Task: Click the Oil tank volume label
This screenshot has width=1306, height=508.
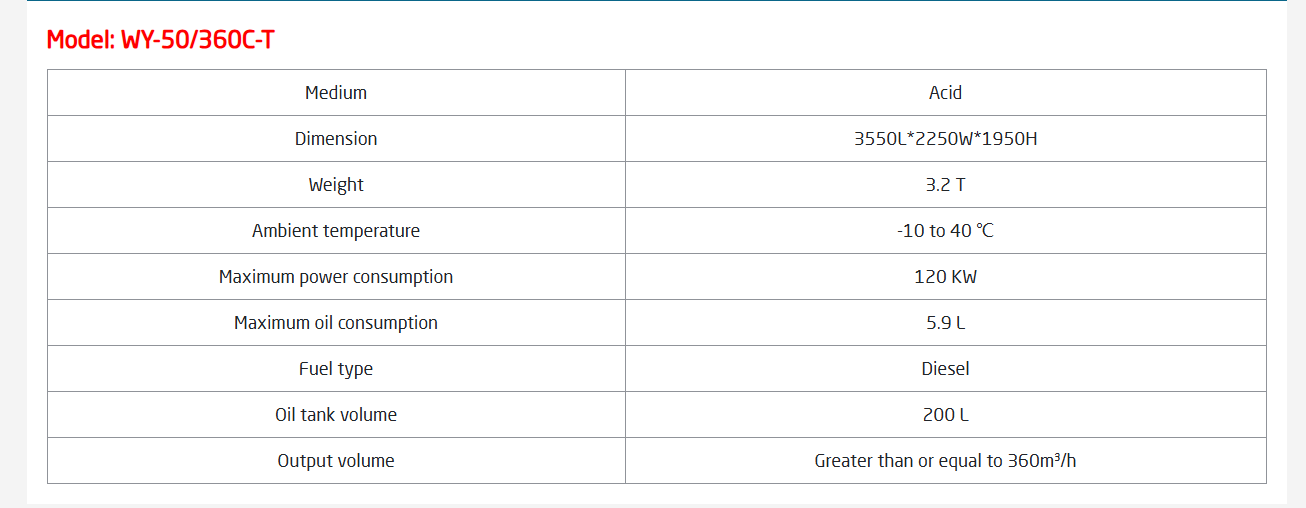Action: pyautogui.click(x=336, y=415)
